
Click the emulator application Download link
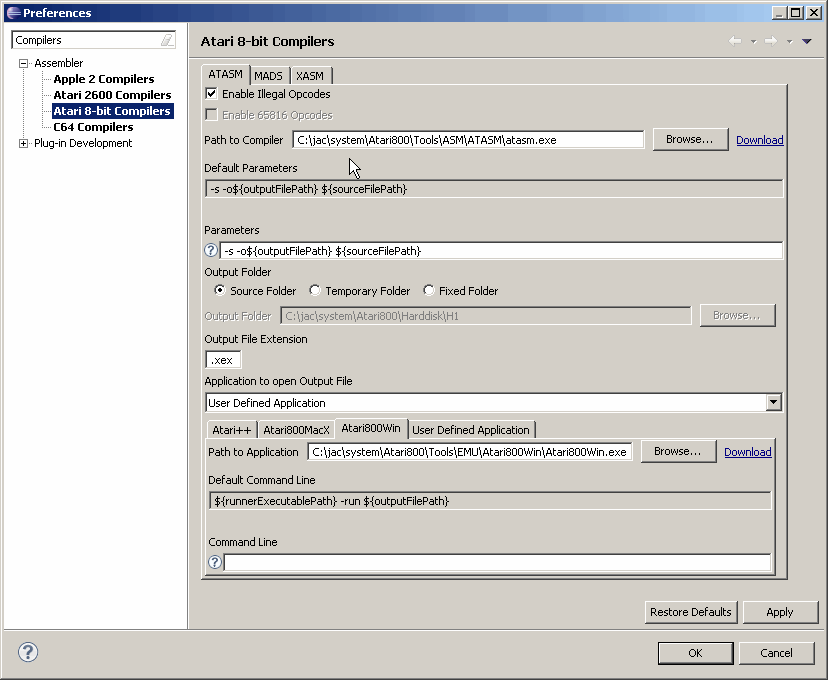coord(748,452)
